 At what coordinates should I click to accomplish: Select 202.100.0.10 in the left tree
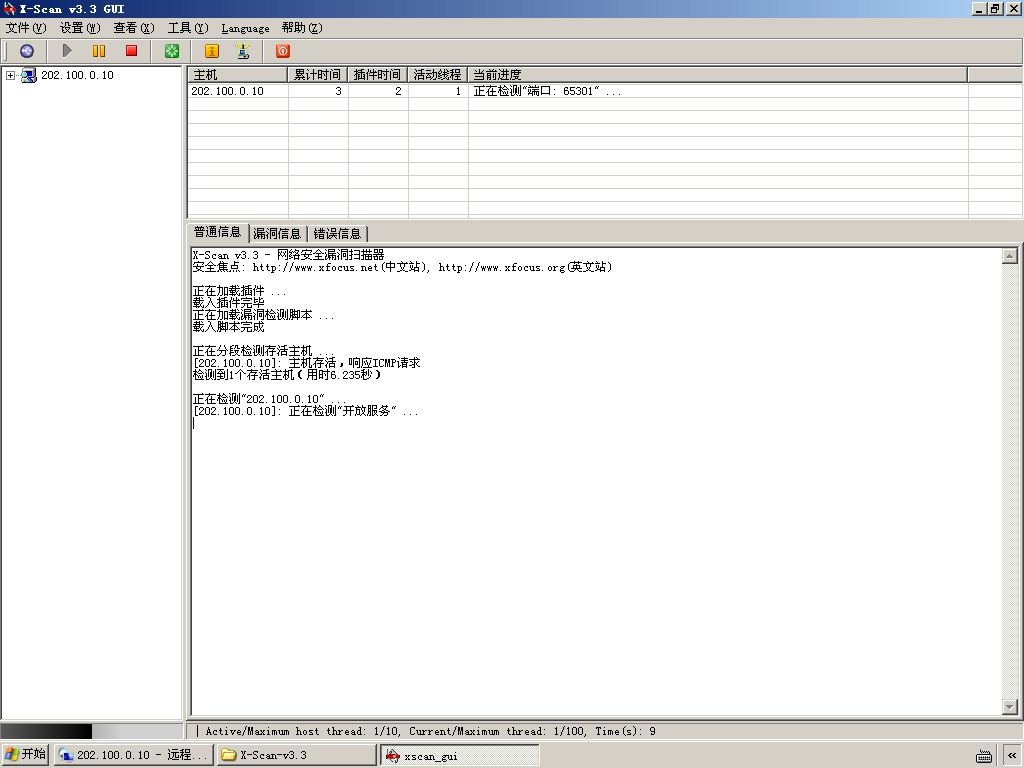[x=77, y=75]
